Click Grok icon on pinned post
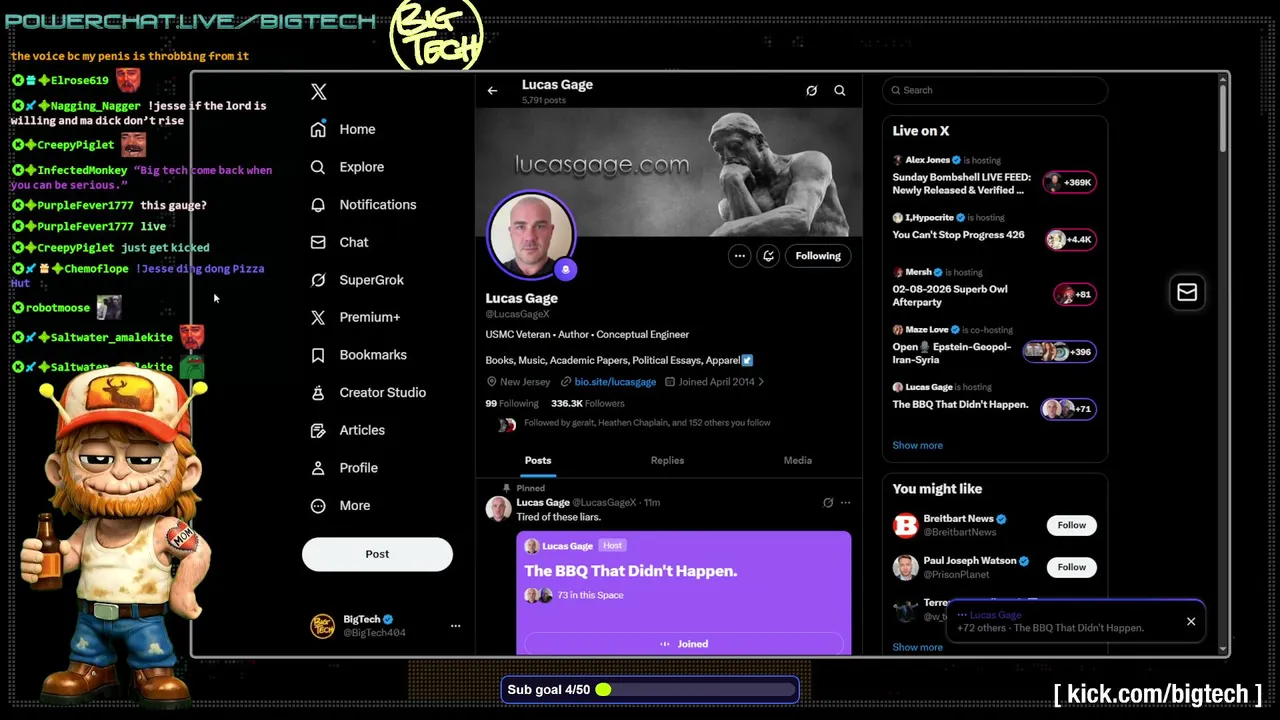This screenshot has width=1280, height=720. [x=828, y=503]
